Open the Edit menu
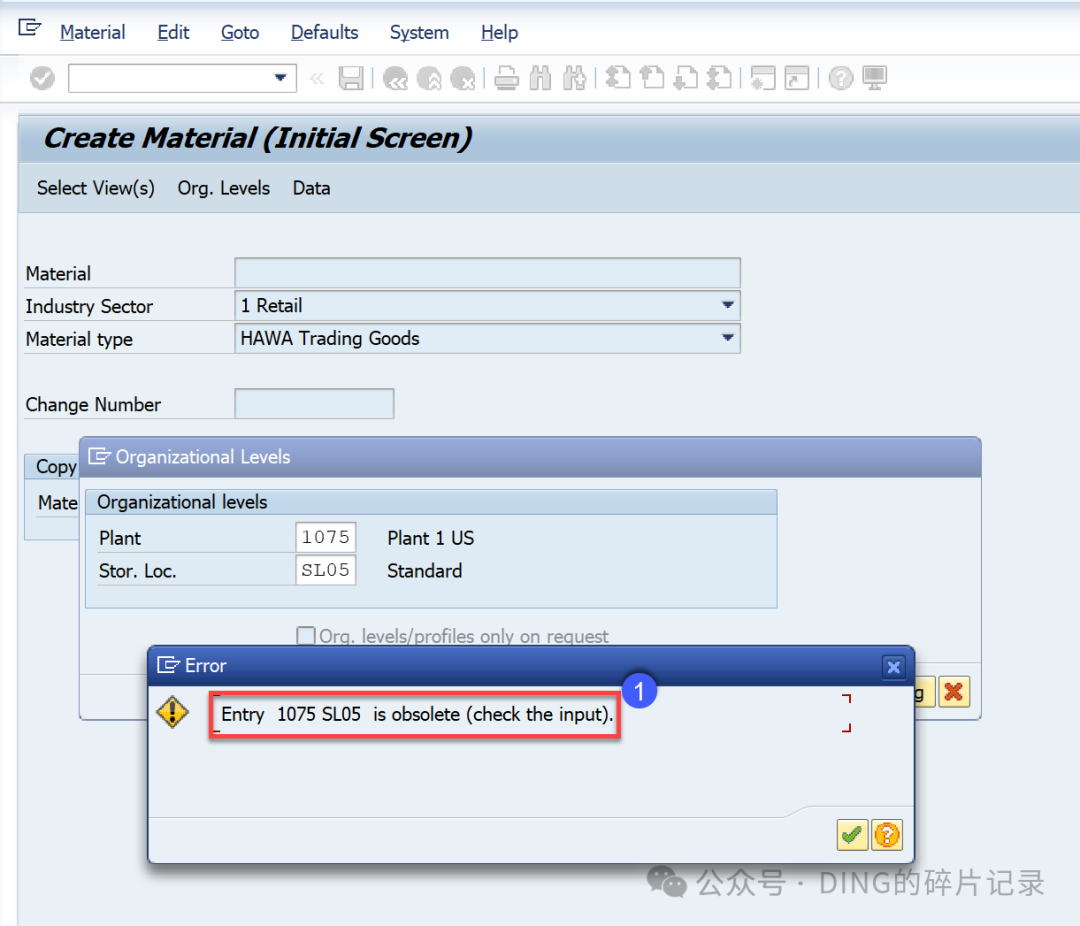The image size is (1080, 926). click(173, 32)
